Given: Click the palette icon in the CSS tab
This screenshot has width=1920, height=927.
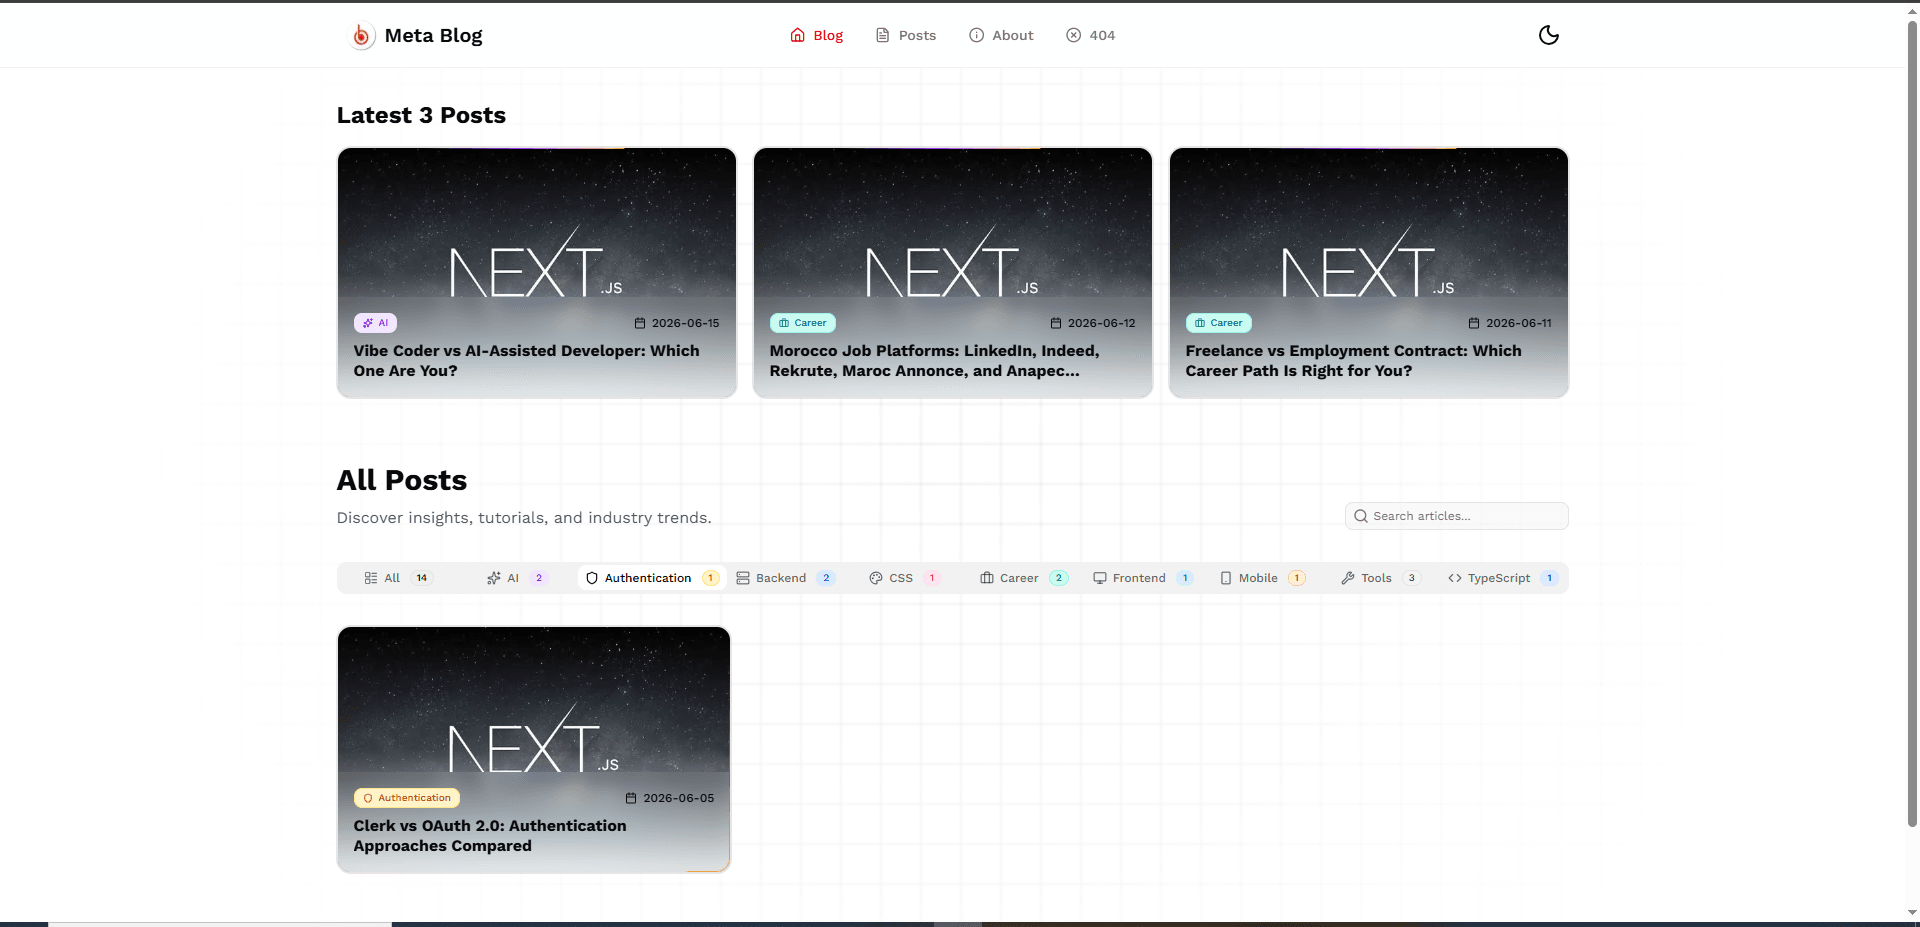Looking at the screenshot, I should tap(876, 578).
